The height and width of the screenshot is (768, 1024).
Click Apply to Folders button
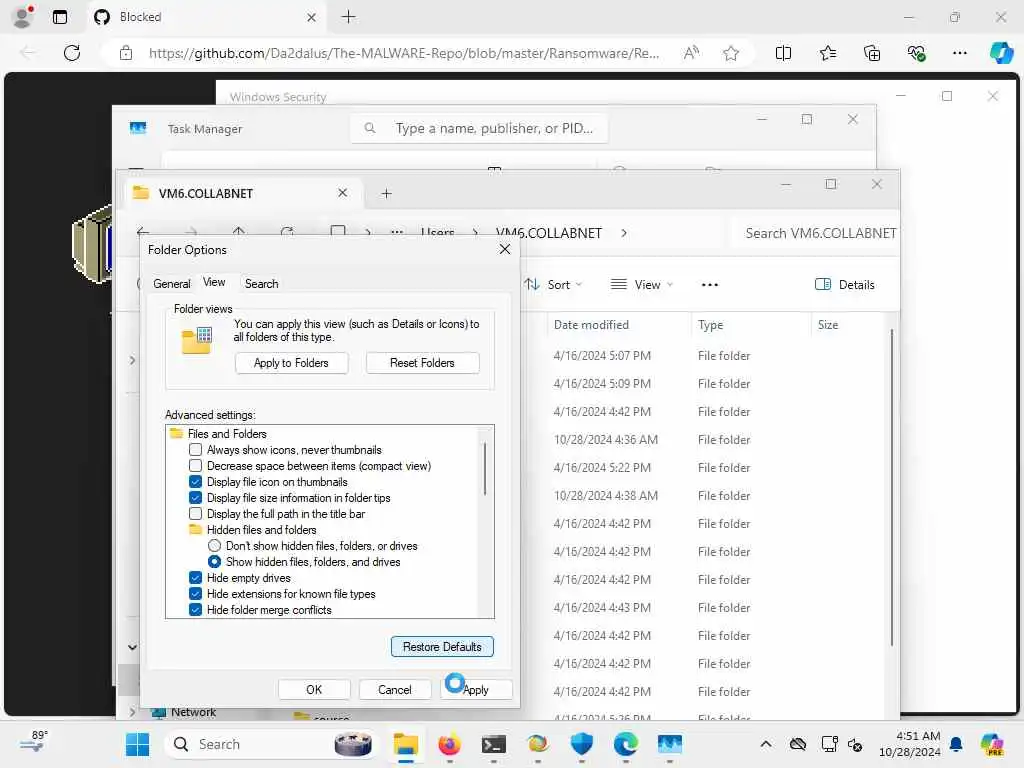[291, 363]
